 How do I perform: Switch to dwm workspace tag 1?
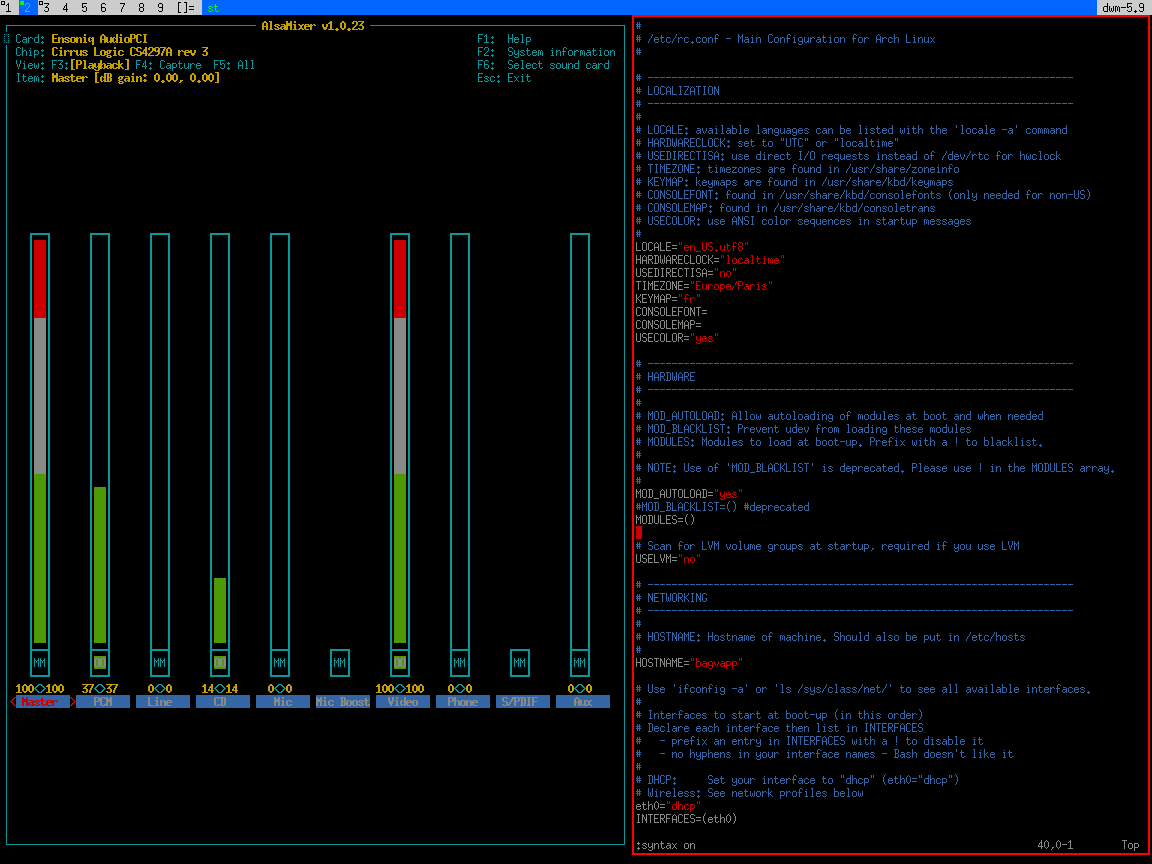(7, 7)
